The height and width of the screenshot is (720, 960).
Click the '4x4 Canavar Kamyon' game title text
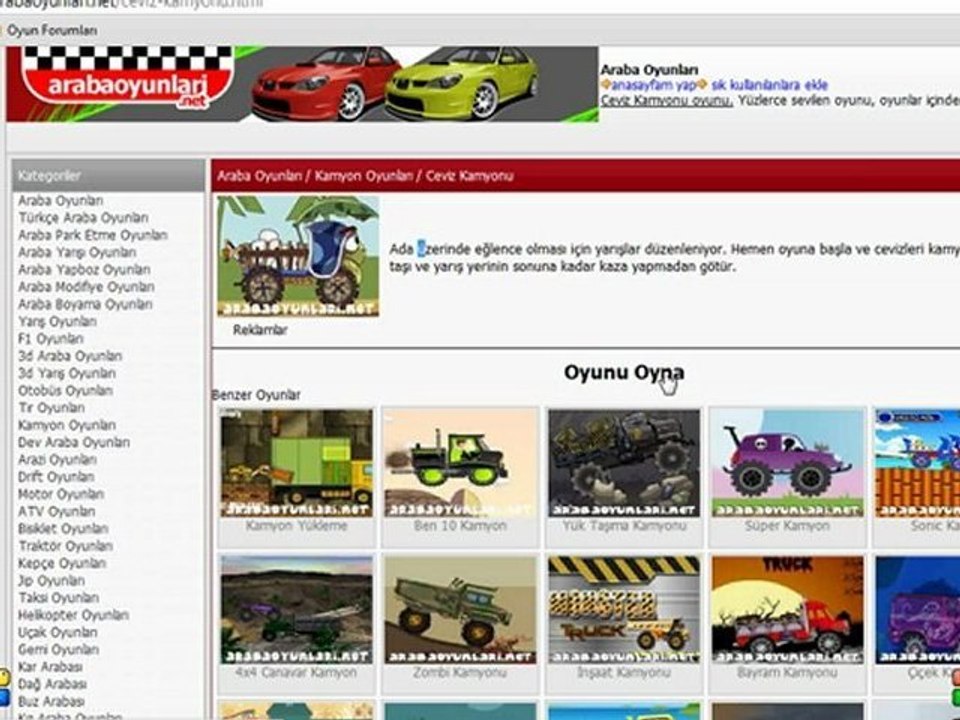pos(296,672)
